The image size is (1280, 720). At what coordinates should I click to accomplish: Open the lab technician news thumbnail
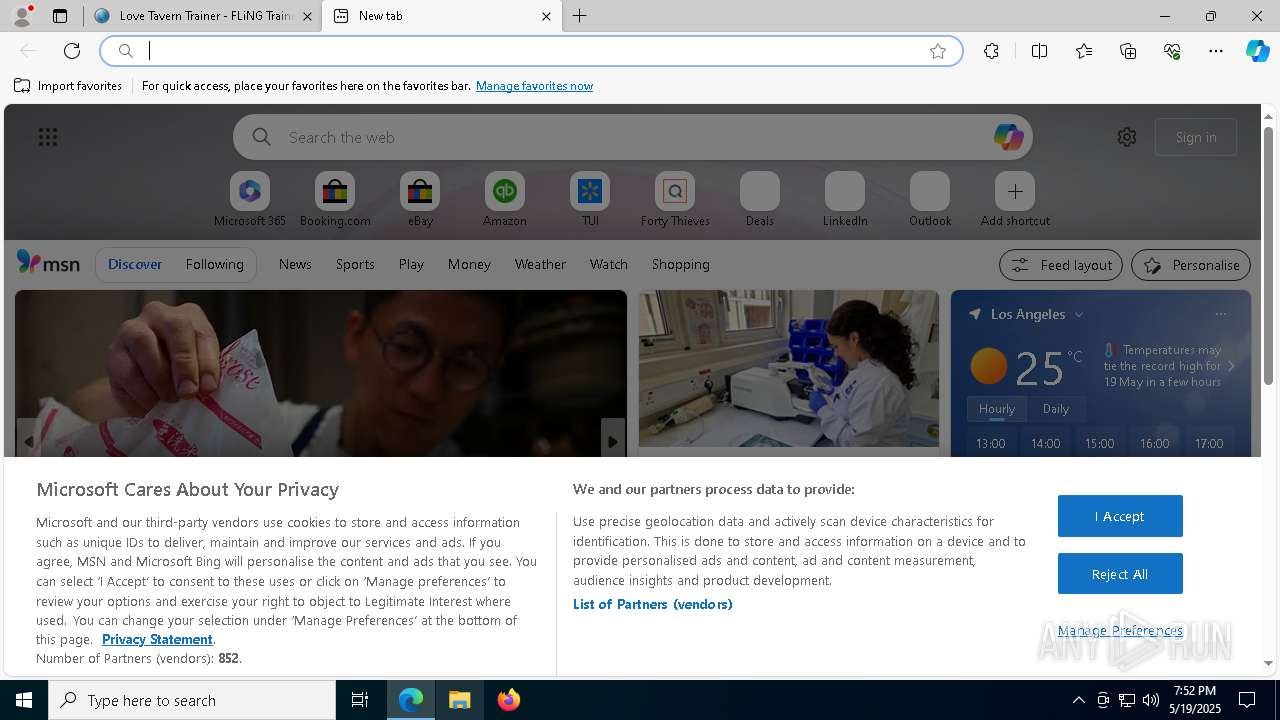(x=789, y=368)
